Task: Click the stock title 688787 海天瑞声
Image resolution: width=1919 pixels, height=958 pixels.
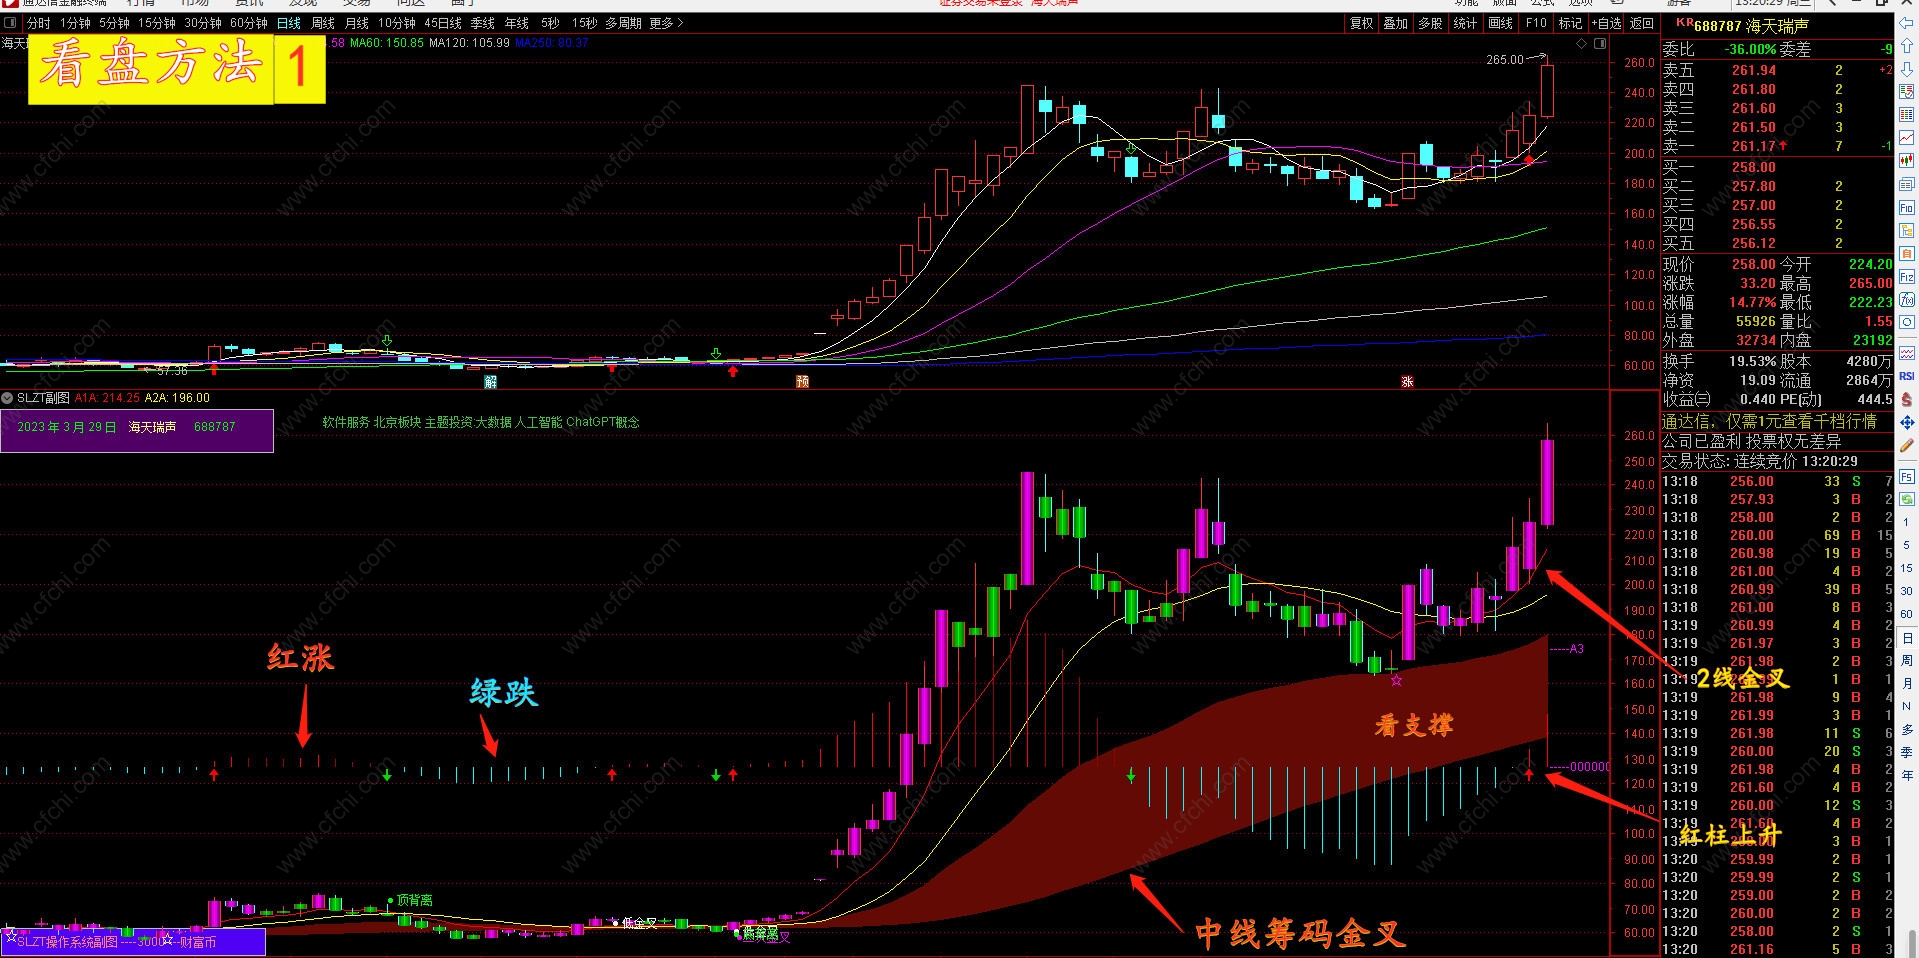Action: [1751, 26]
